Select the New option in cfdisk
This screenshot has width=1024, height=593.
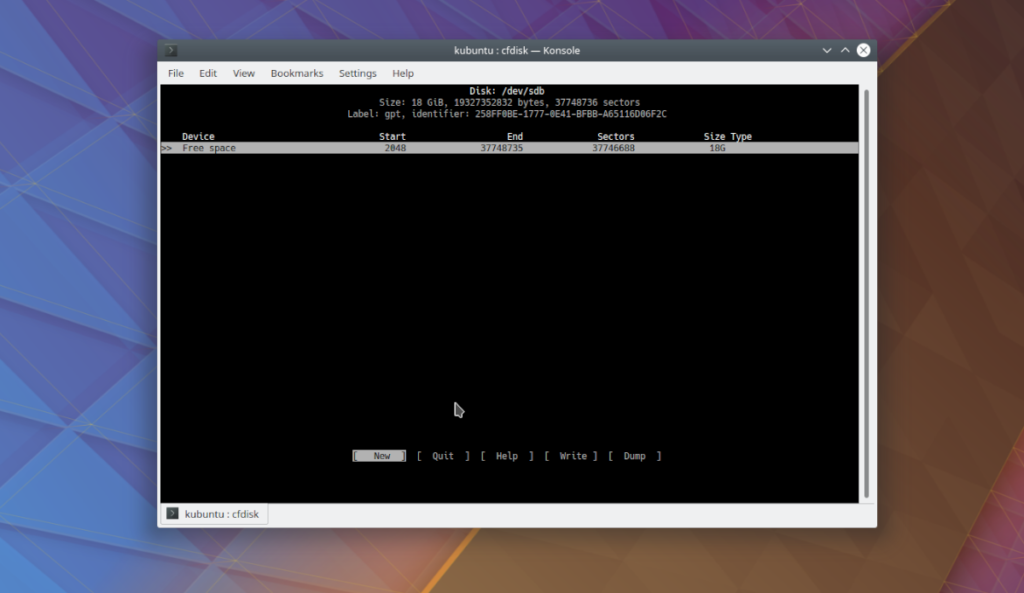(380, 456)
